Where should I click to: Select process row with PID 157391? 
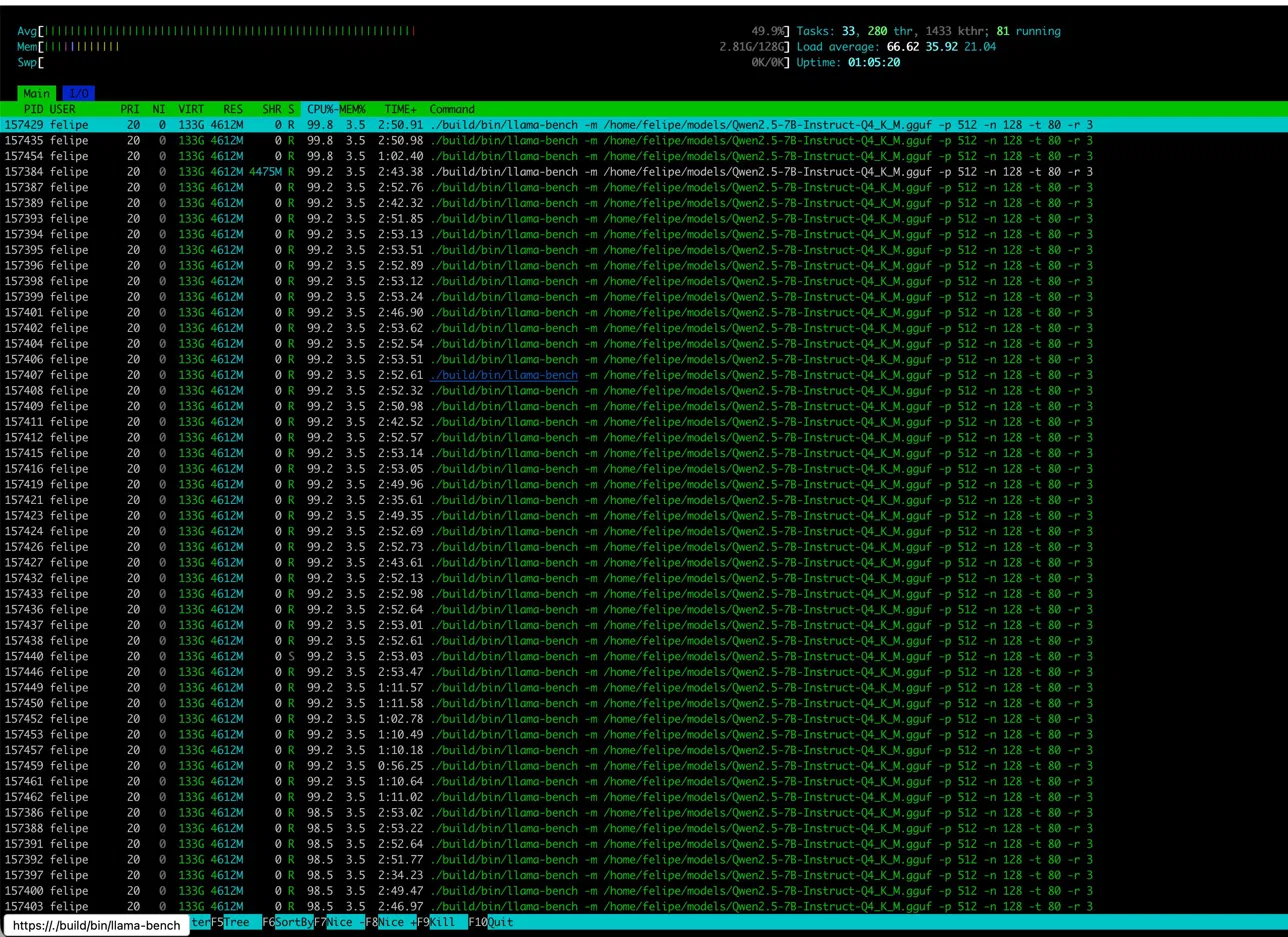click(x=644, y=844)
